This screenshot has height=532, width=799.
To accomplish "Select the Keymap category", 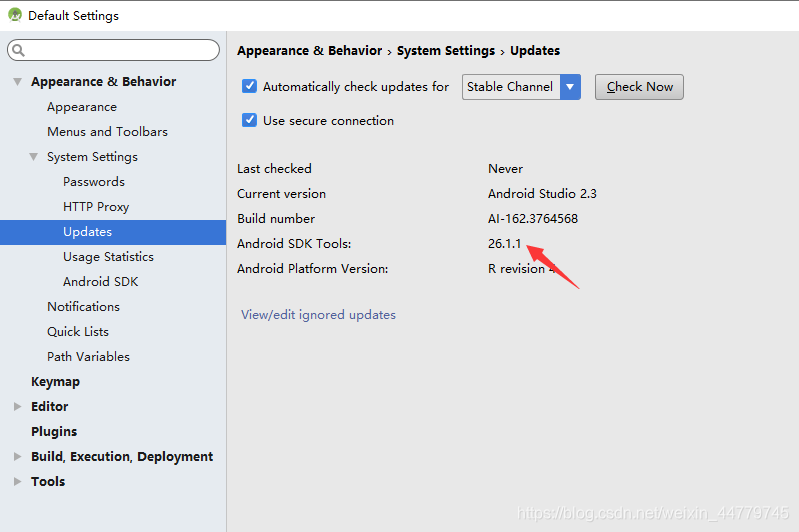I will coord(56,382).
